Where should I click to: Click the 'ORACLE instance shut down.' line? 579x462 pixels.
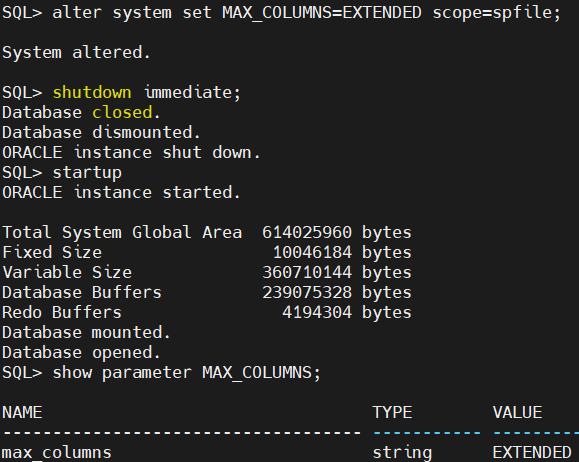click(131, 152)
